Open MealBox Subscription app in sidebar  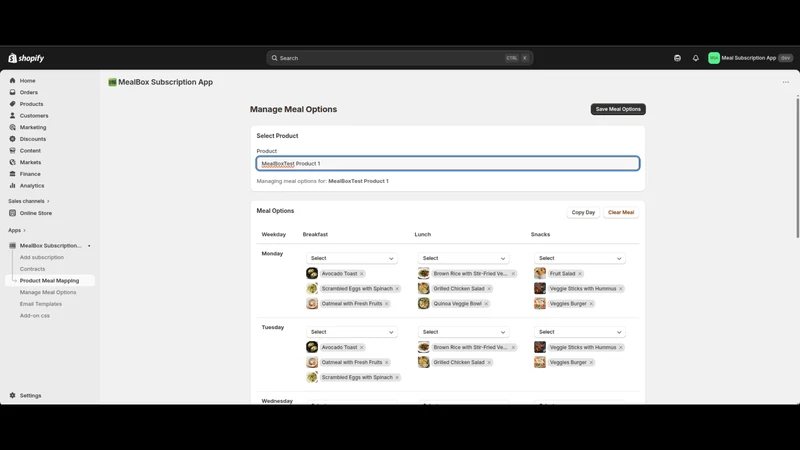click(50, 246)
